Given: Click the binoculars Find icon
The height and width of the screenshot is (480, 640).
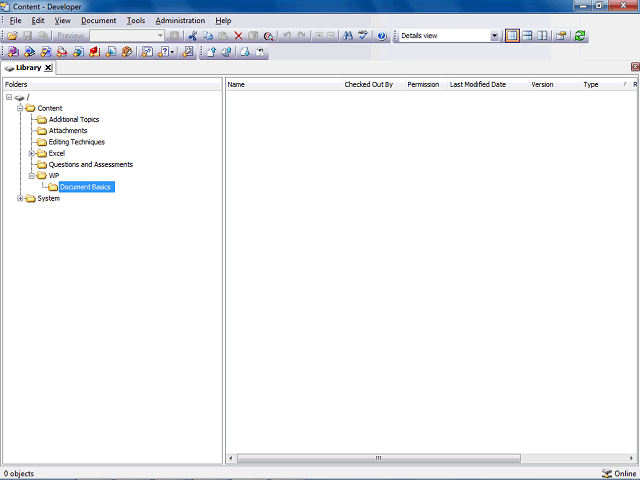Looking at the screenshot, I should click(348, 36).
